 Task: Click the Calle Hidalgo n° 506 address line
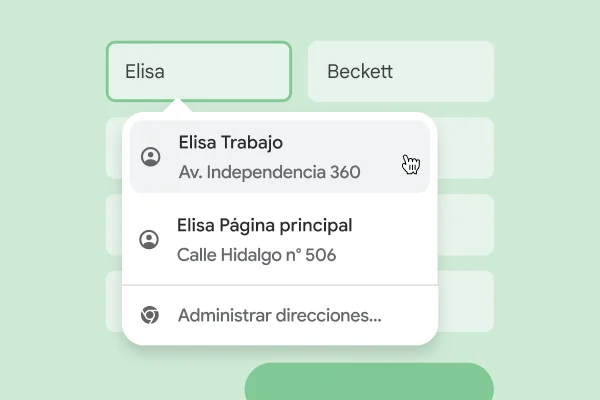pyautogui.click(x=256, y=255)
